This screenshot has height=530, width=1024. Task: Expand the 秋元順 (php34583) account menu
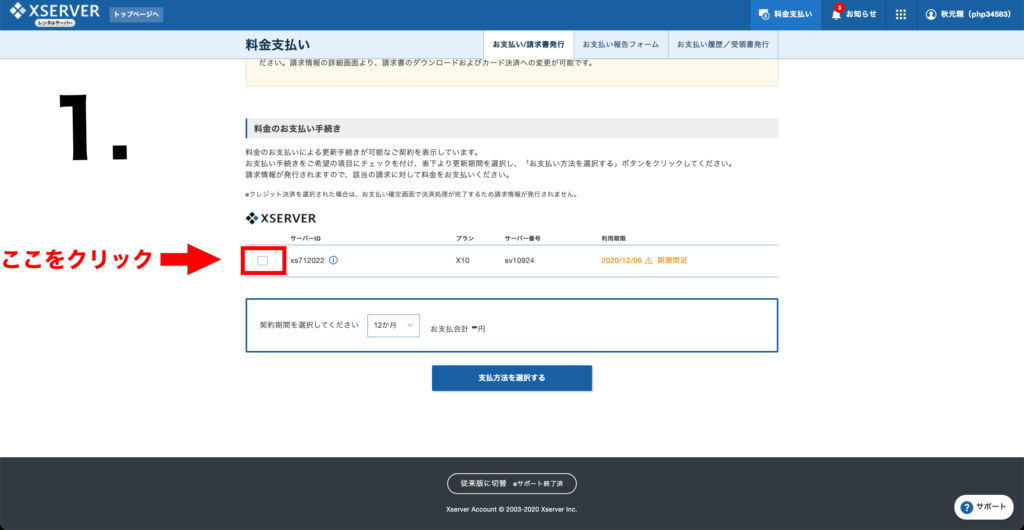[973, 14]
